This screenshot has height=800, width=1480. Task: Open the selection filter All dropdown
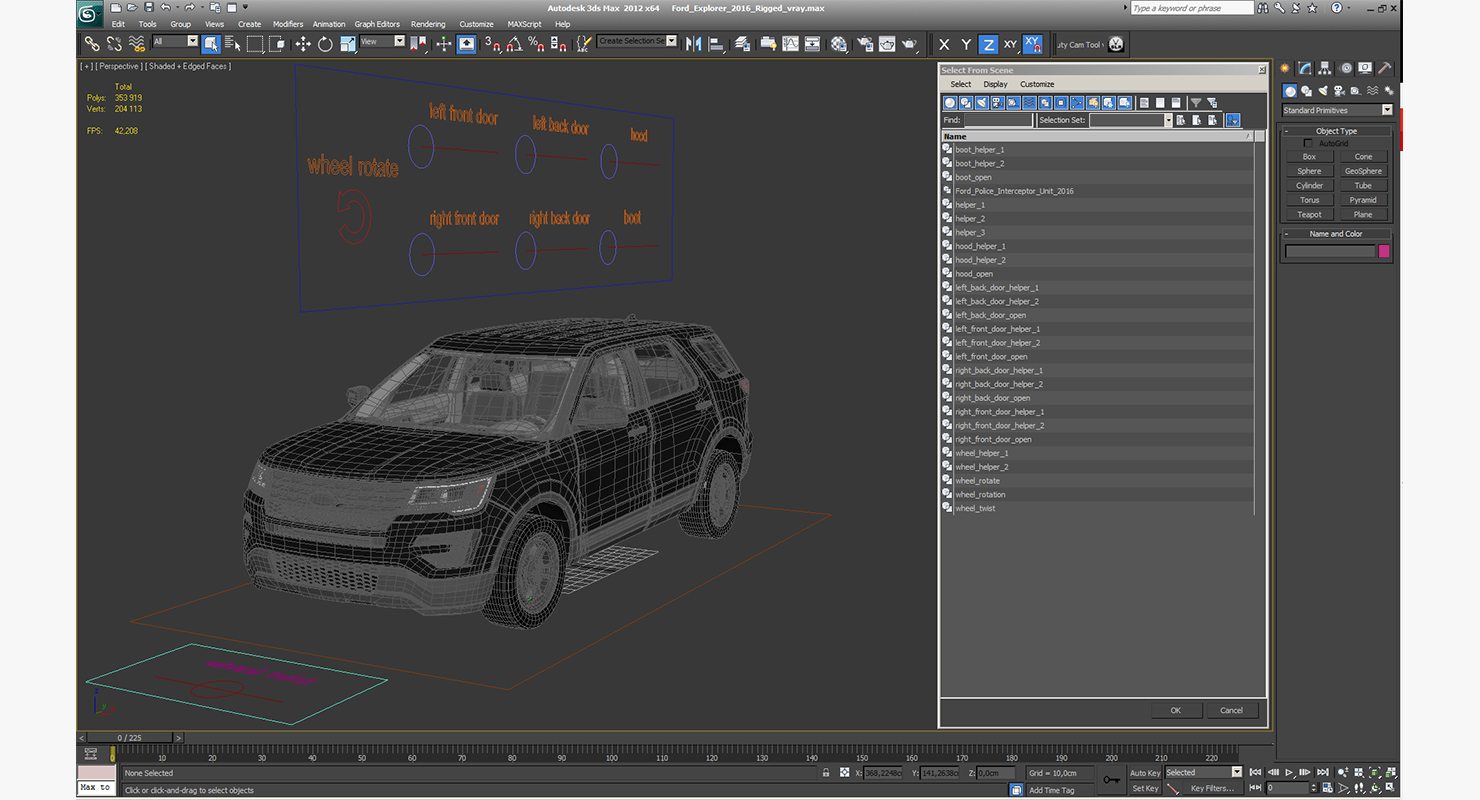tap(175, 41)
